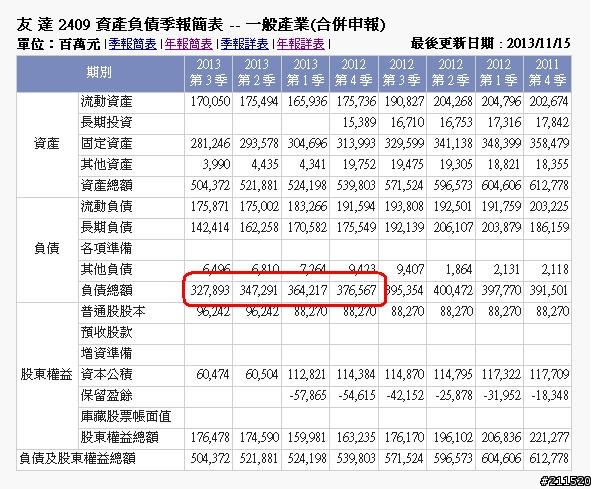Click the 各項準備 row label
Image resolution: width=596 pixels, height=489 pixels.
pos(106,249)
